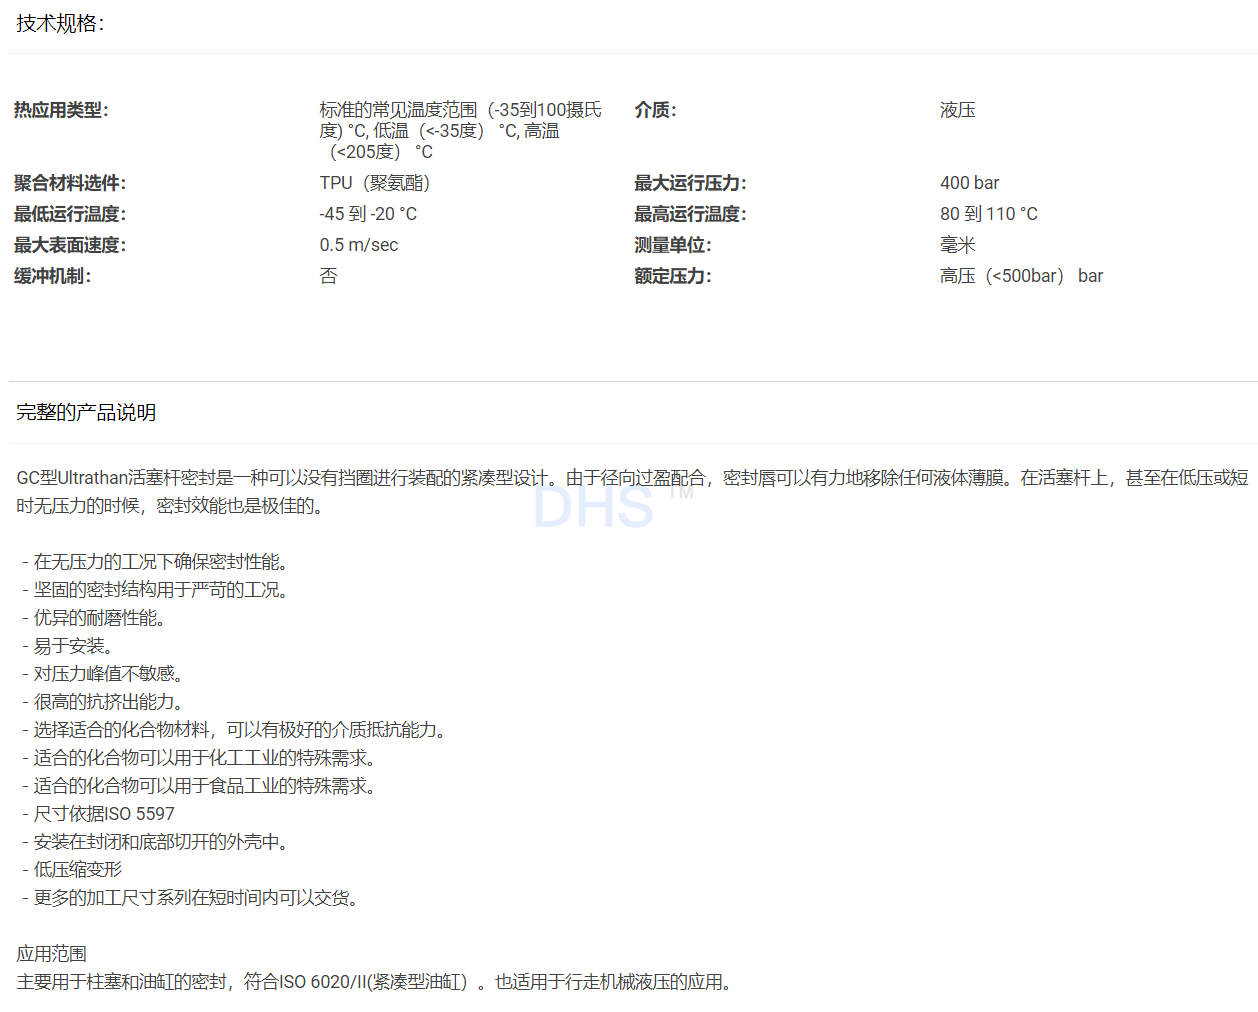Image resolution: width=1258 pixels, height=1012 pixels.
Task: Select the 否 cushioning value
Action: coord(328,276)
